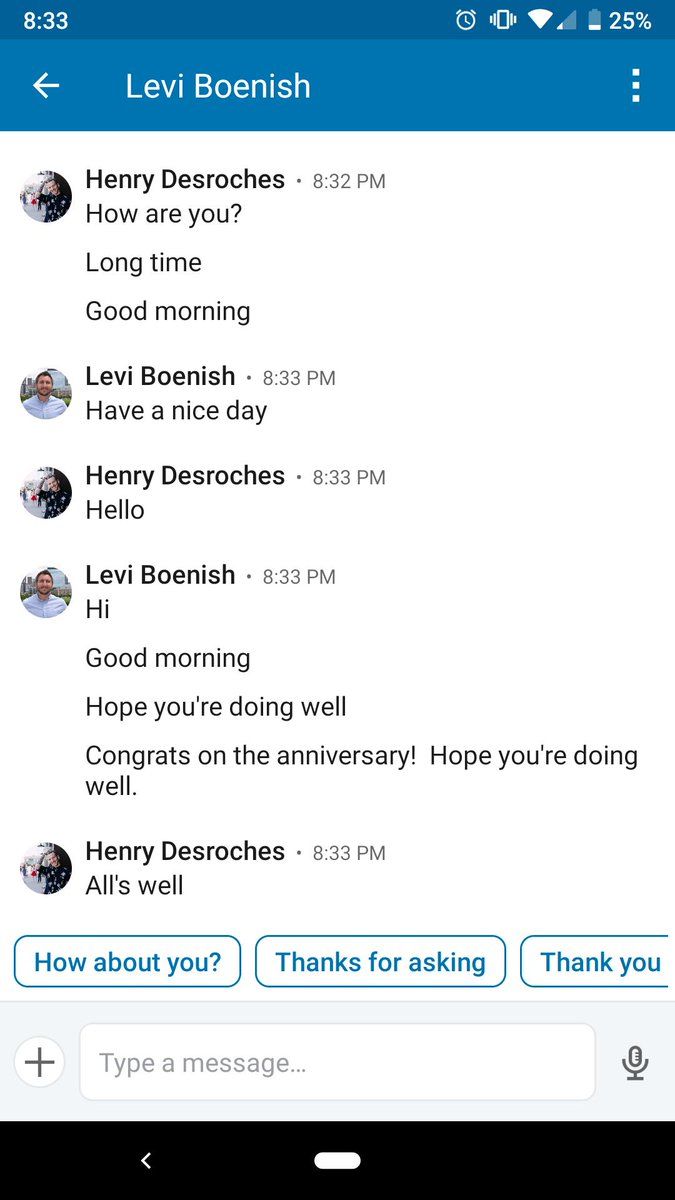This screenshot has height=1200, width=675.
Task: Tap the alarm icon in status bar
Action: pos(466,20)
